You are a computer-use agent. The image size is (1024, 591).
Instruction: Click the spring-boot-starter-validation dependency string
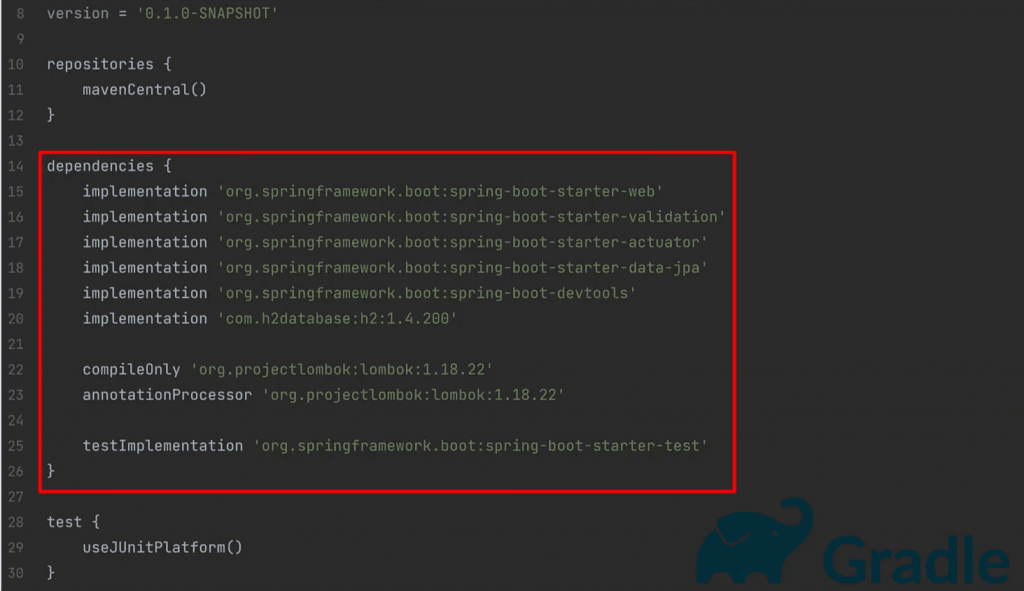pos(471,217)
